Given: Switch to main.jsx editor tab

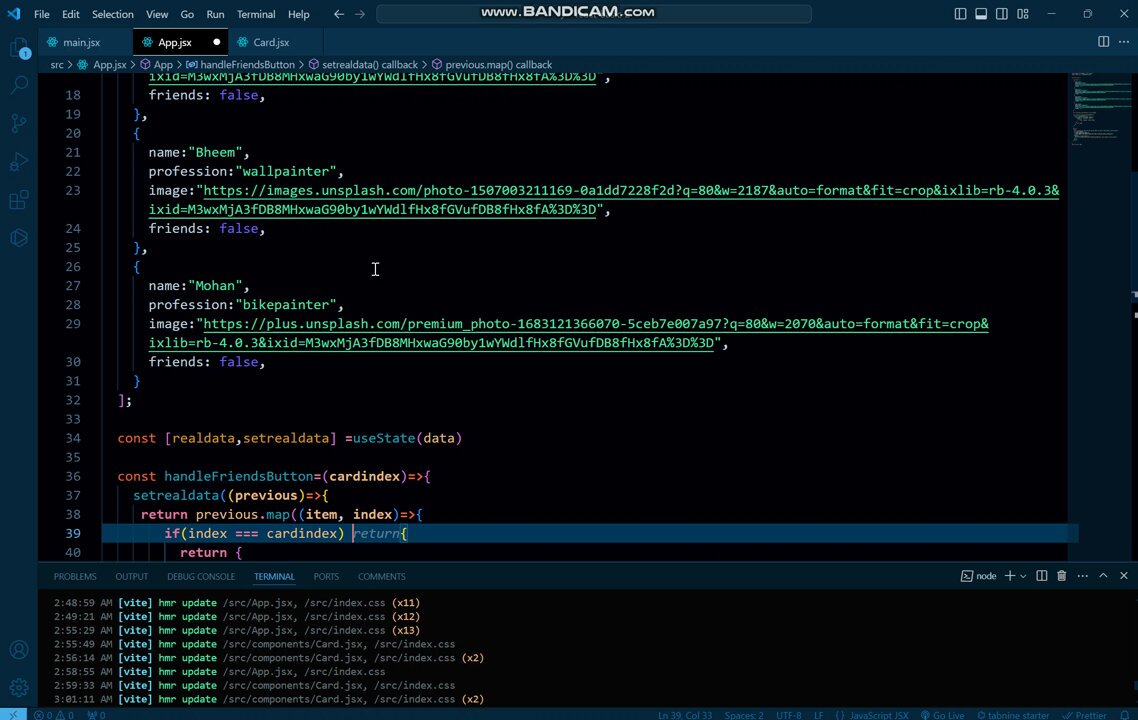Looking at the screenshot, I should pos(81,42).
